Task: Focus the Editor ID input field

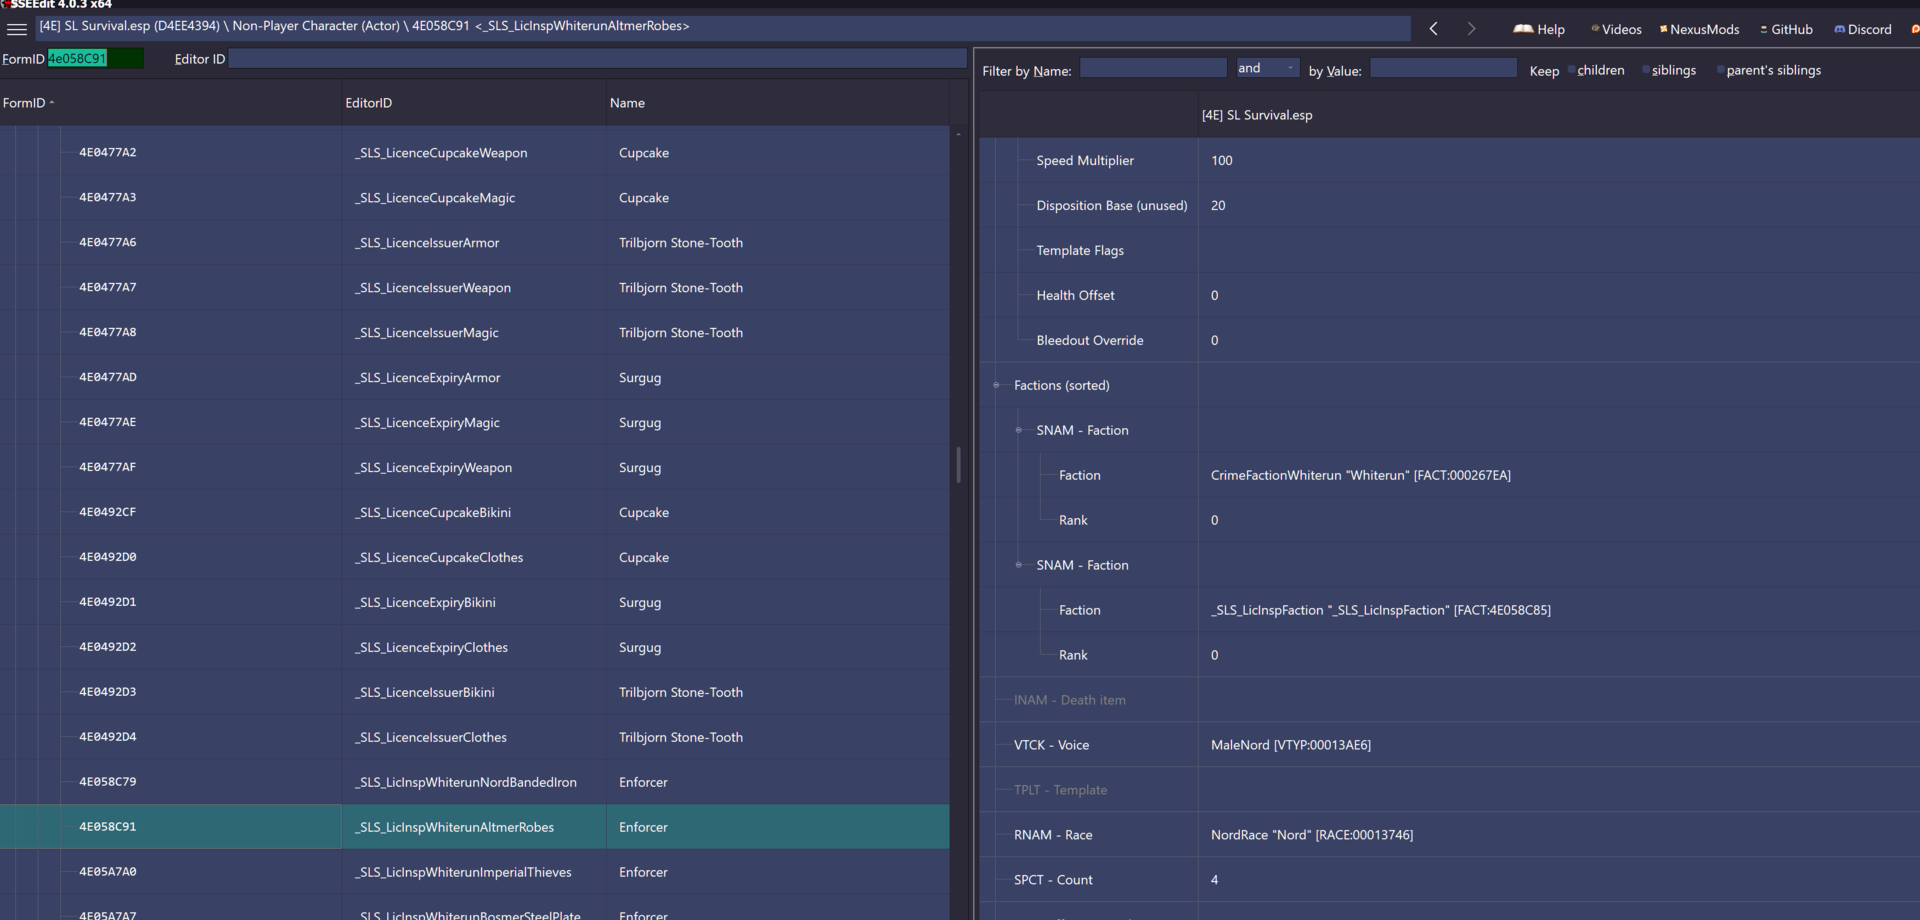Action: (597, 59)
